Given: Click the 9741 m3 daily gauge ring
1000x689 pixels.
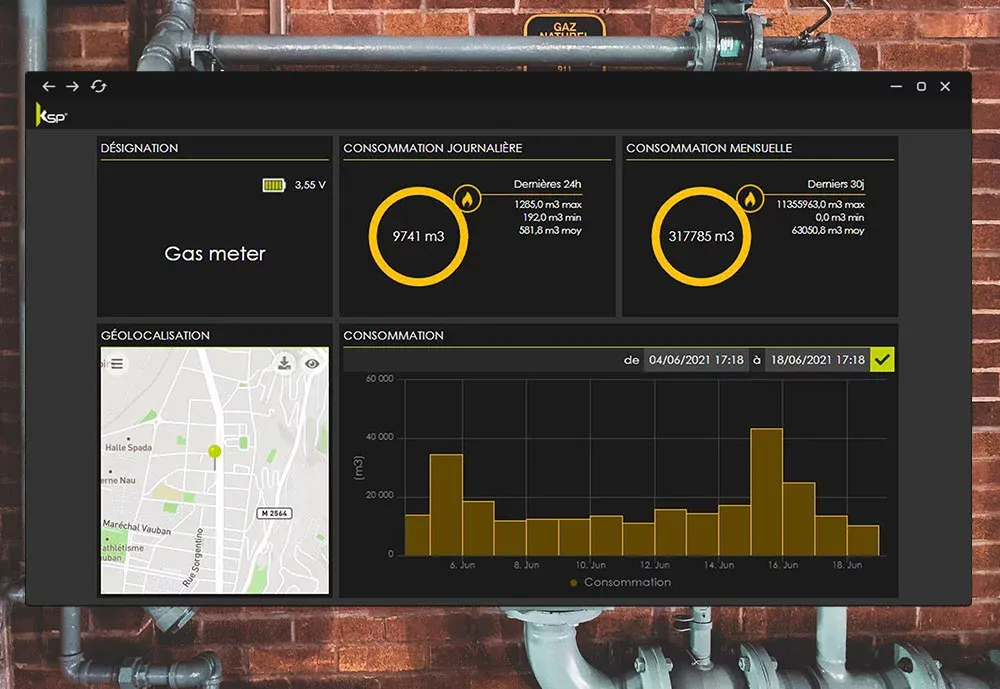Looking at the screenshot, I should tap(419, 237).
